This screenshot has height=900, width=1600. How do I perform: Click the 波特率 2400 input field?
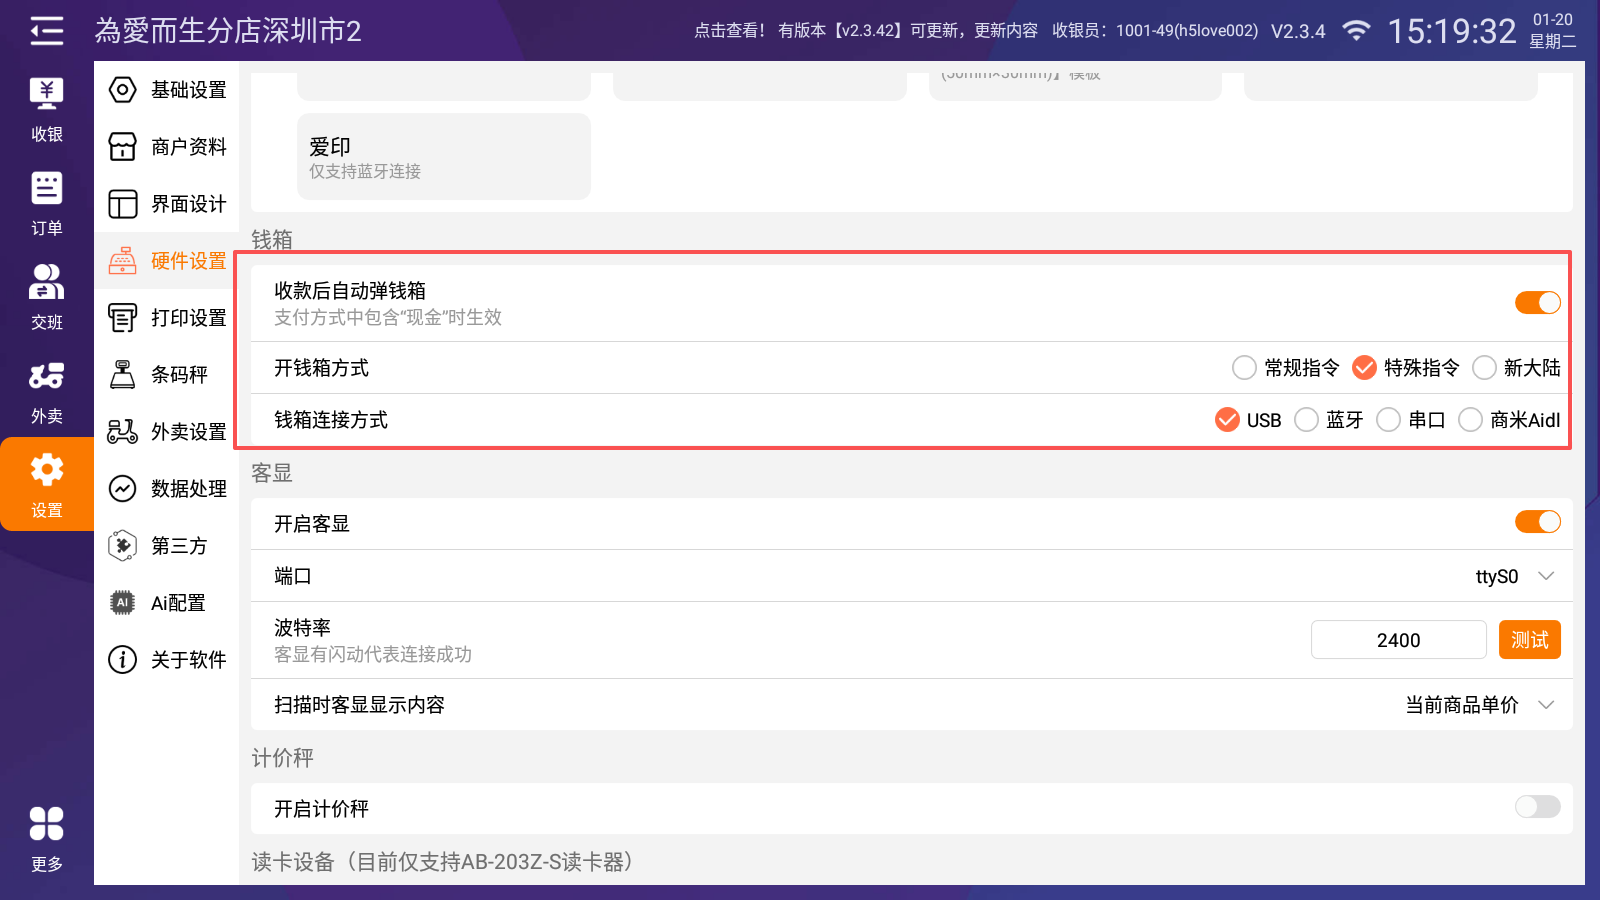click(1397, 640)
